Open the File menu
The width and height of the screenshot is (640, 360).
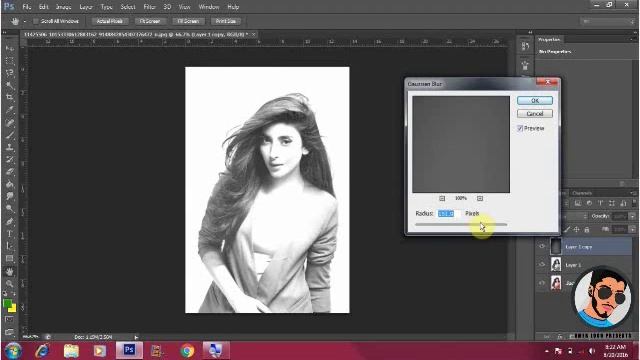(x=27, y=7)
